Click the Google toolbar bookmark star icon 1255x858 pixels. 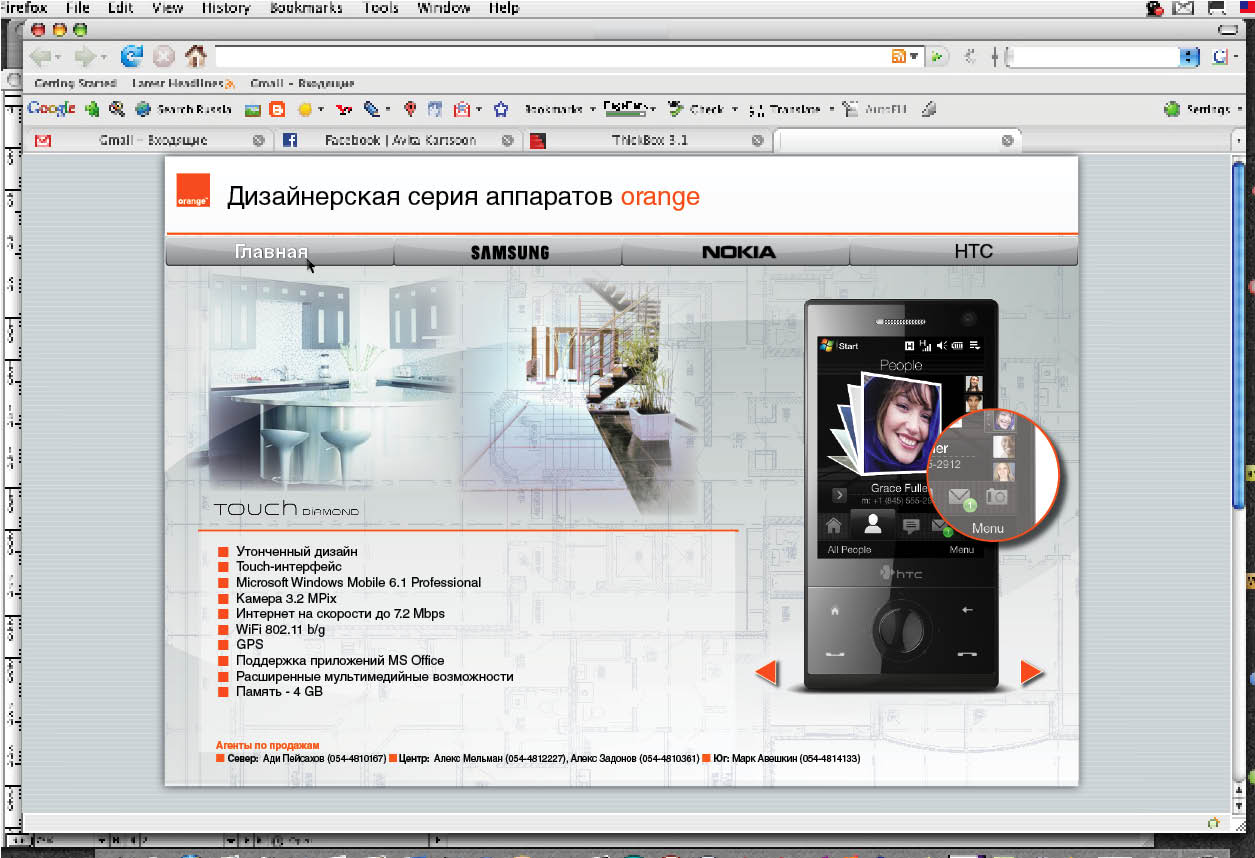pos(501,109)
